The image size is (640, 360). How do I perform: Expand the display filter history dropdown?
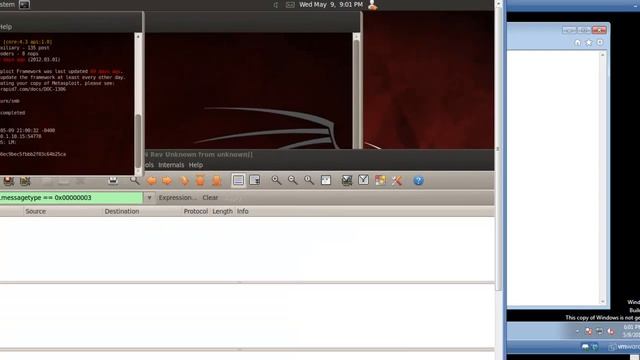pos(149,198)
